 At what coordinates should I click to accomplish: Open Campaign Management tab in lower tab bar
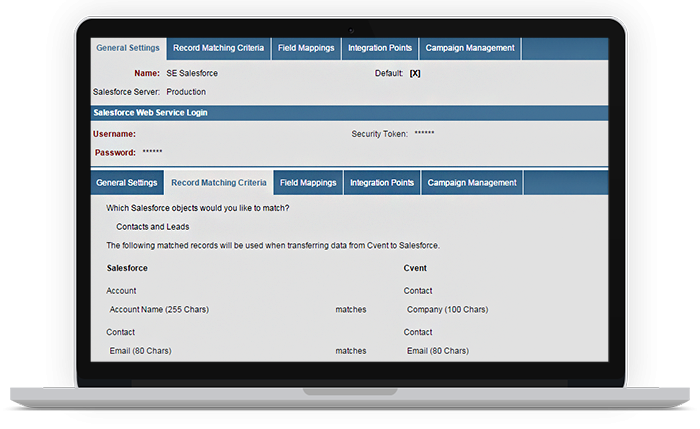coord(471,183)
